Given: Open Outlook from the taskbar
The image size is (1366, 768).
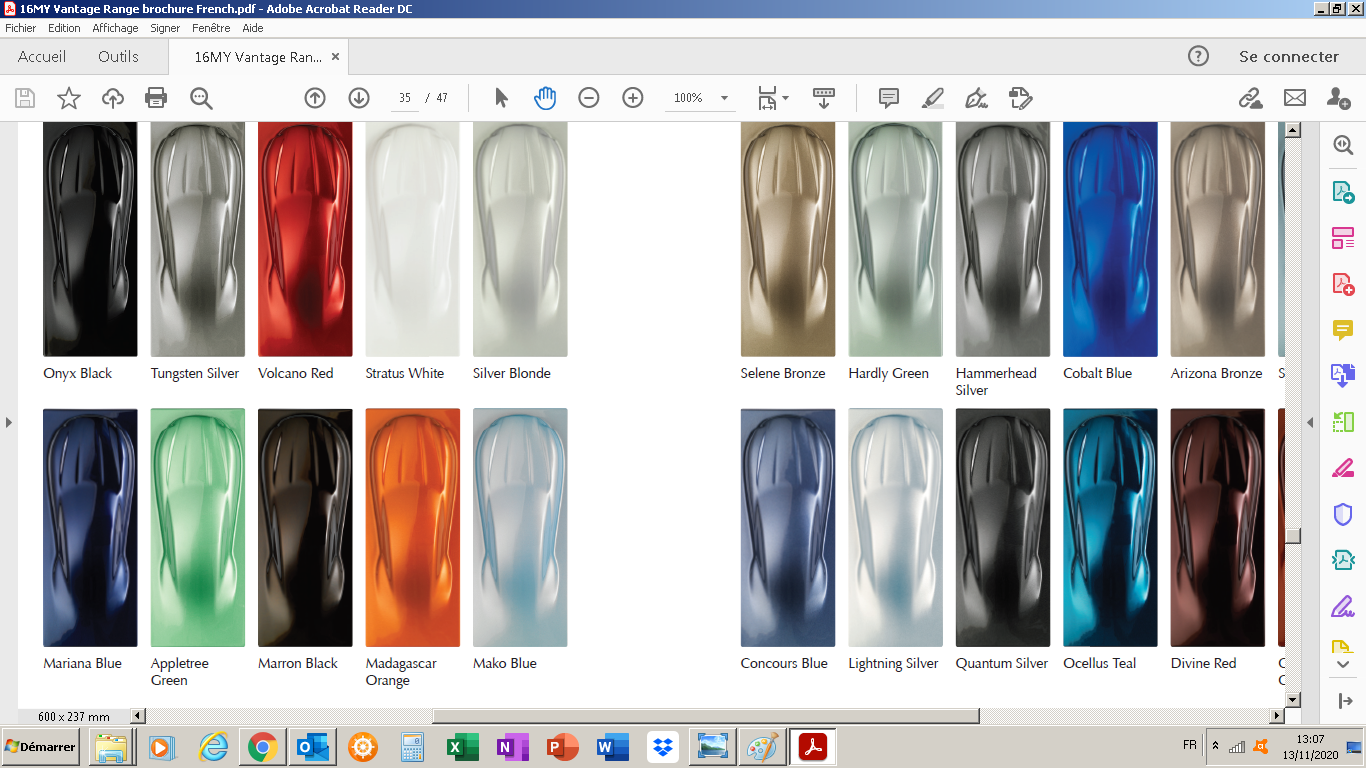Looking at the screenshot, I should click(x=312, y=747).
